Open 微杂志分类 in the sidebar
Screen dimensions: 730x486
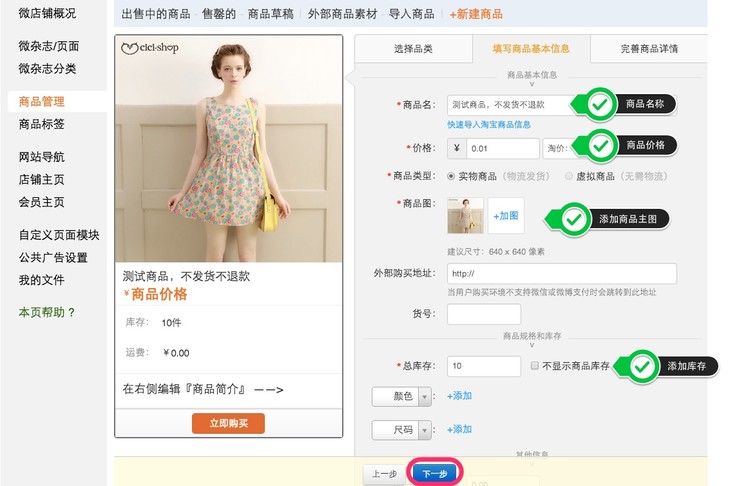tap(47, 69)
